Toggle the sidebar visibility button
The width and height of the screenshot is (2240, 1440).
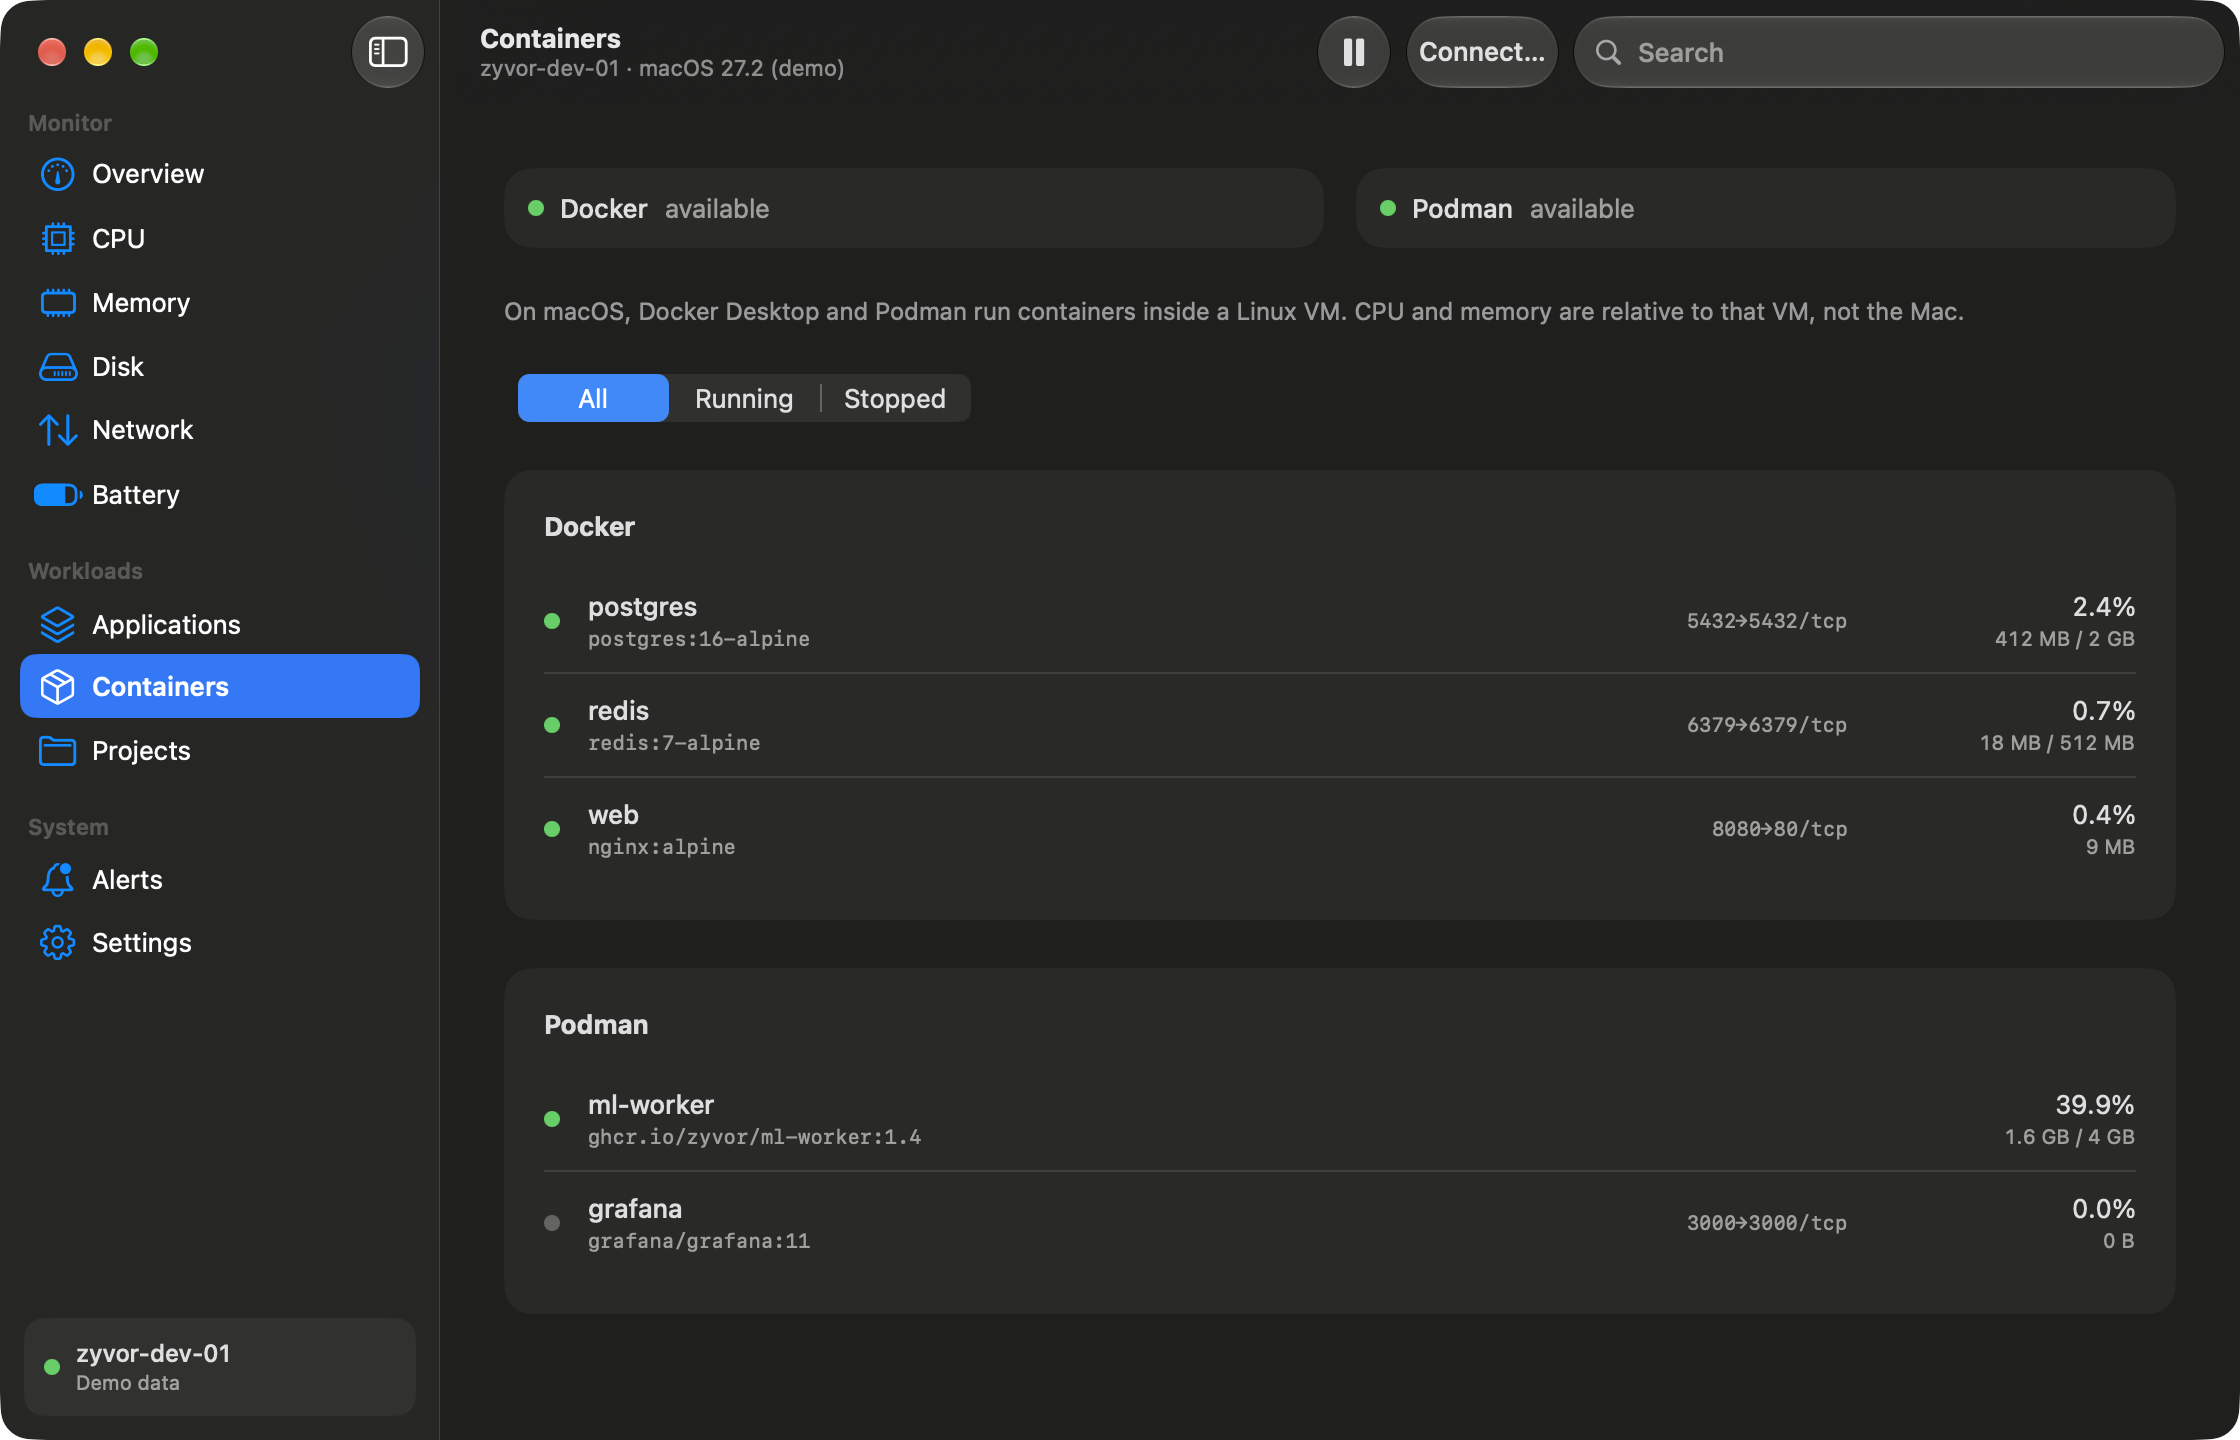[x=388, y=52]
